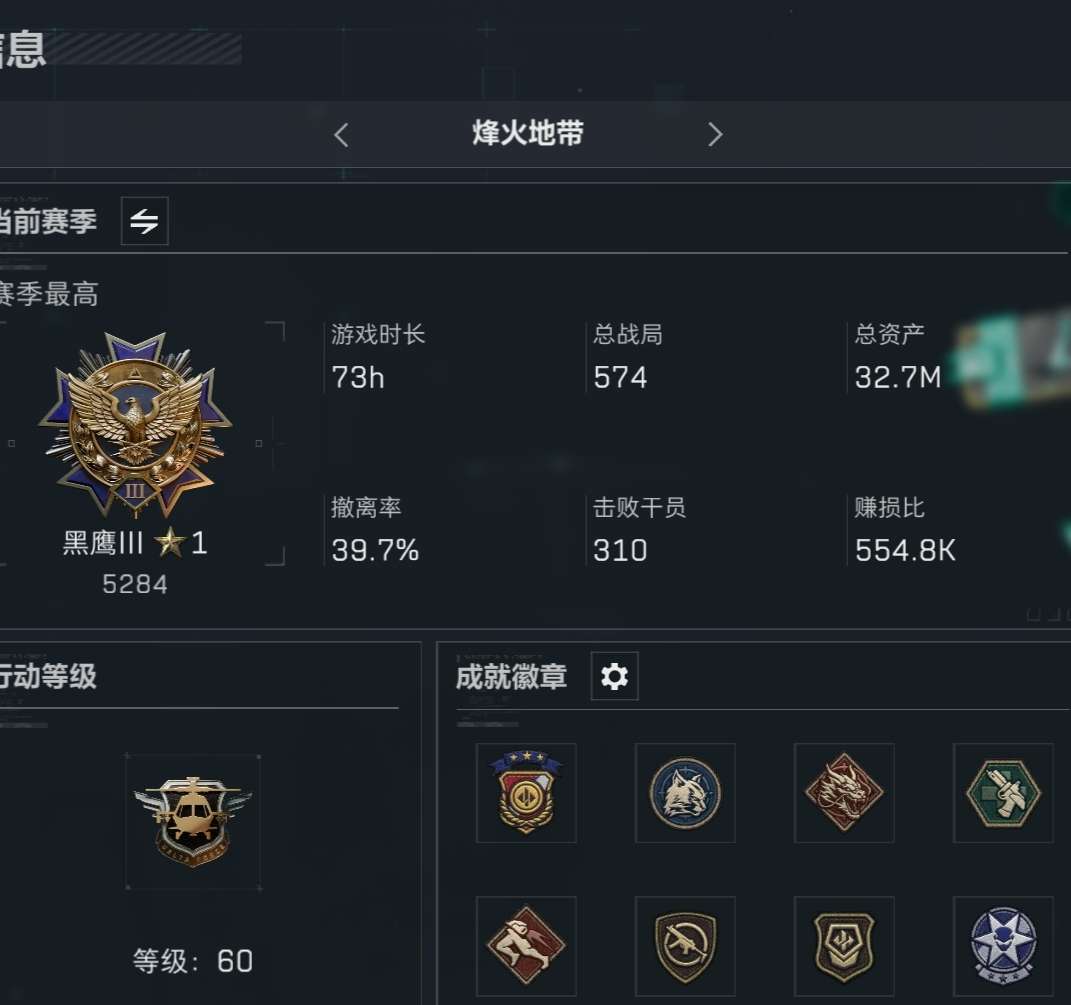Select the three-star shield badge
The width and height of the screenshot is (1071, 1005).
[x=526, y=793]
